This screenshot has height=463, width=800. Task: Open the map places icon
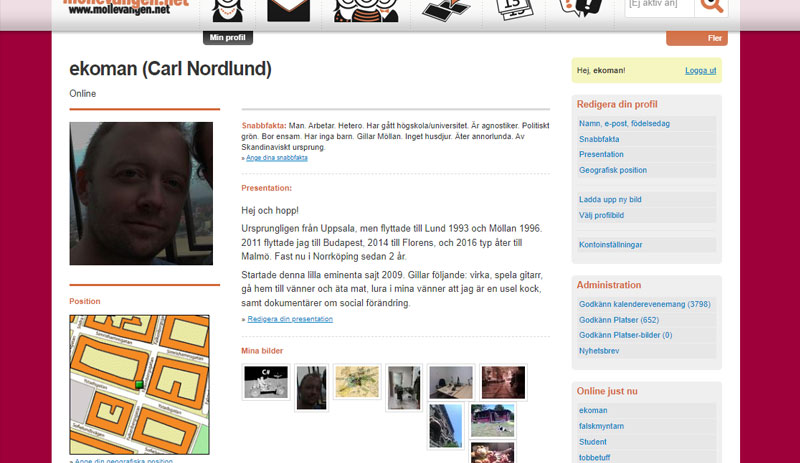click(x=446, y=10)
